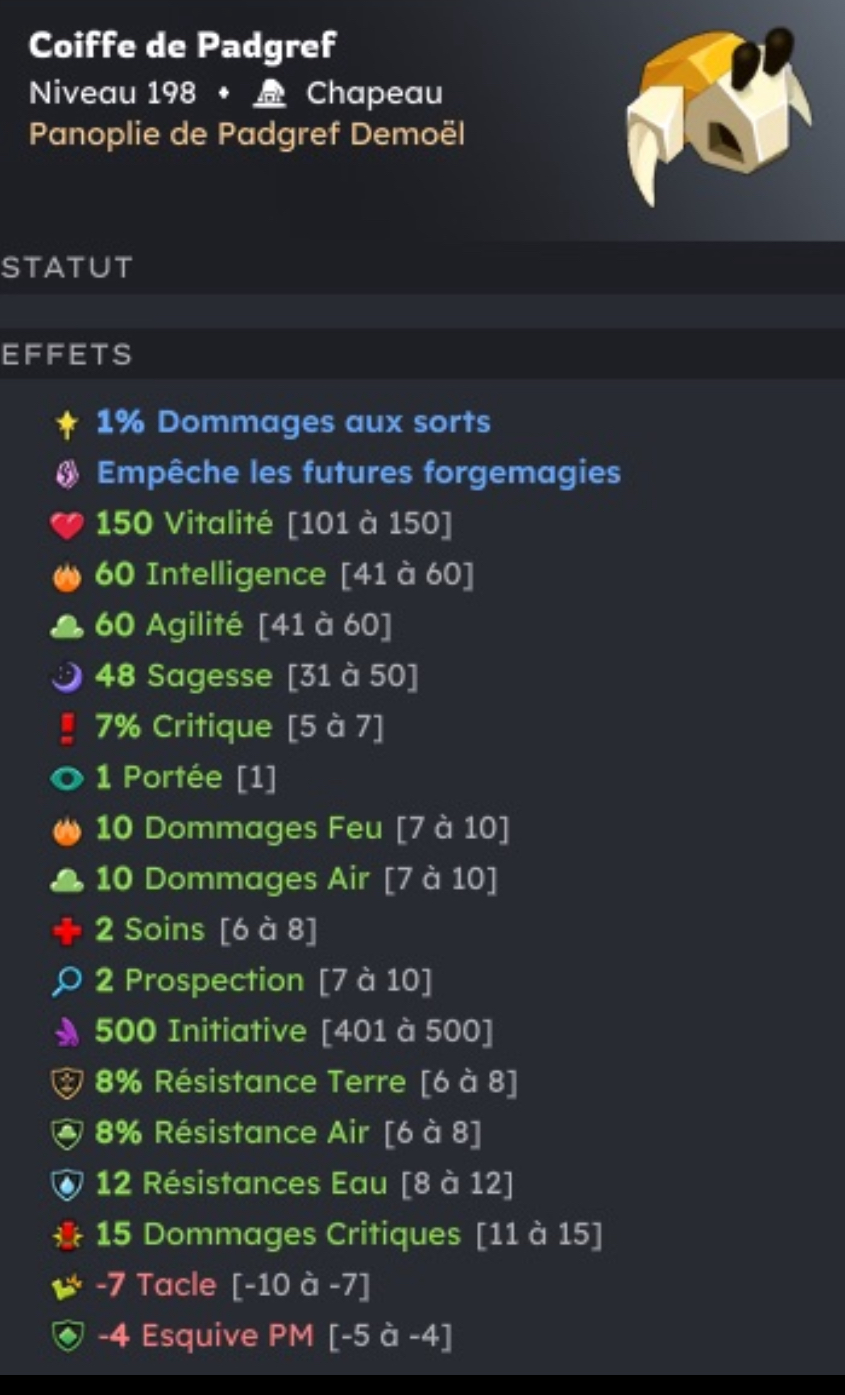Click the Tacle penalty icon

67,1286
